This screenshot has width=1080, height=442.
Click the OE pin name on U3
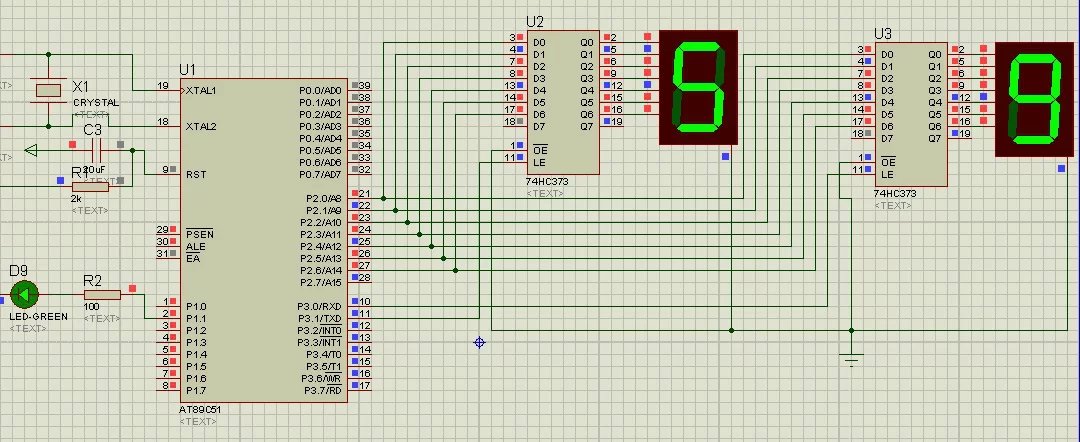889,162
